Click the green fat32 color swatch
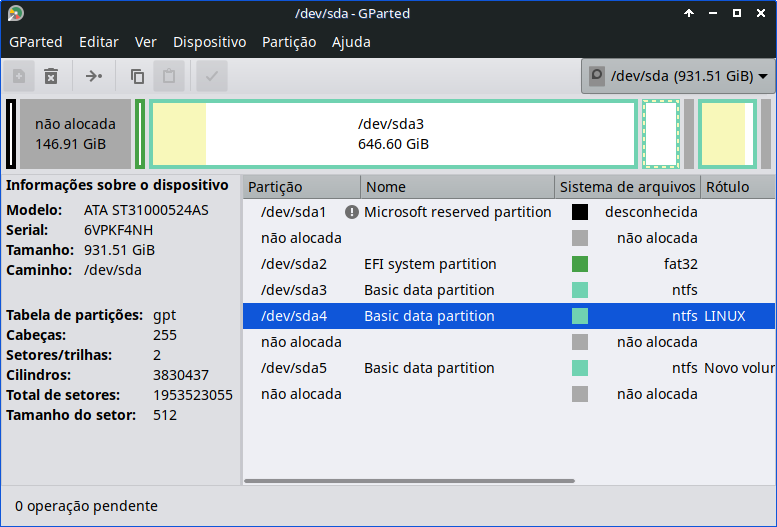This screenshot has height=527, width=777. (580, 264)
